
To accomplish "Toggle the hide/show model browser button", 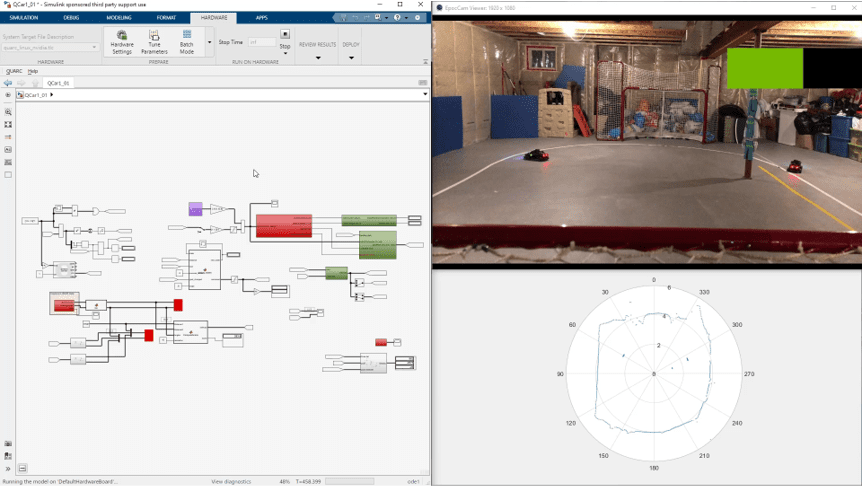I will point(8,468).
